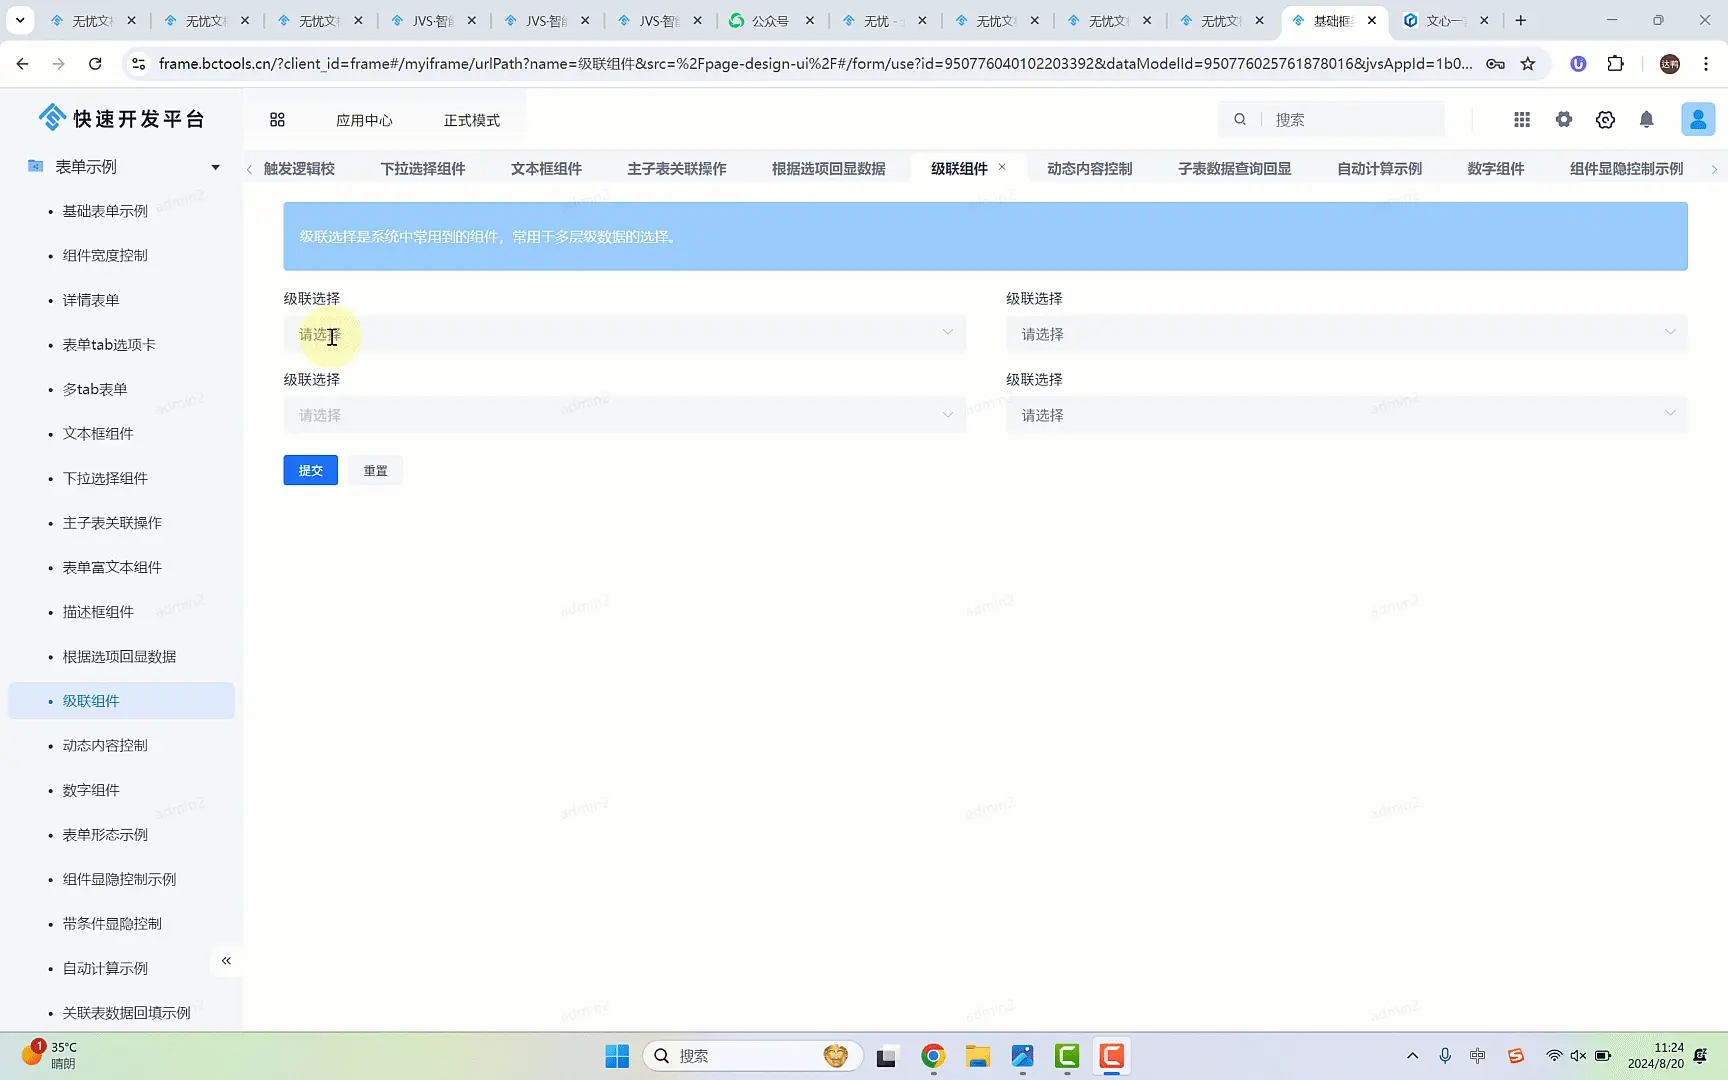Open 基础表单示例 in sidebar

(x=105, y=211)
